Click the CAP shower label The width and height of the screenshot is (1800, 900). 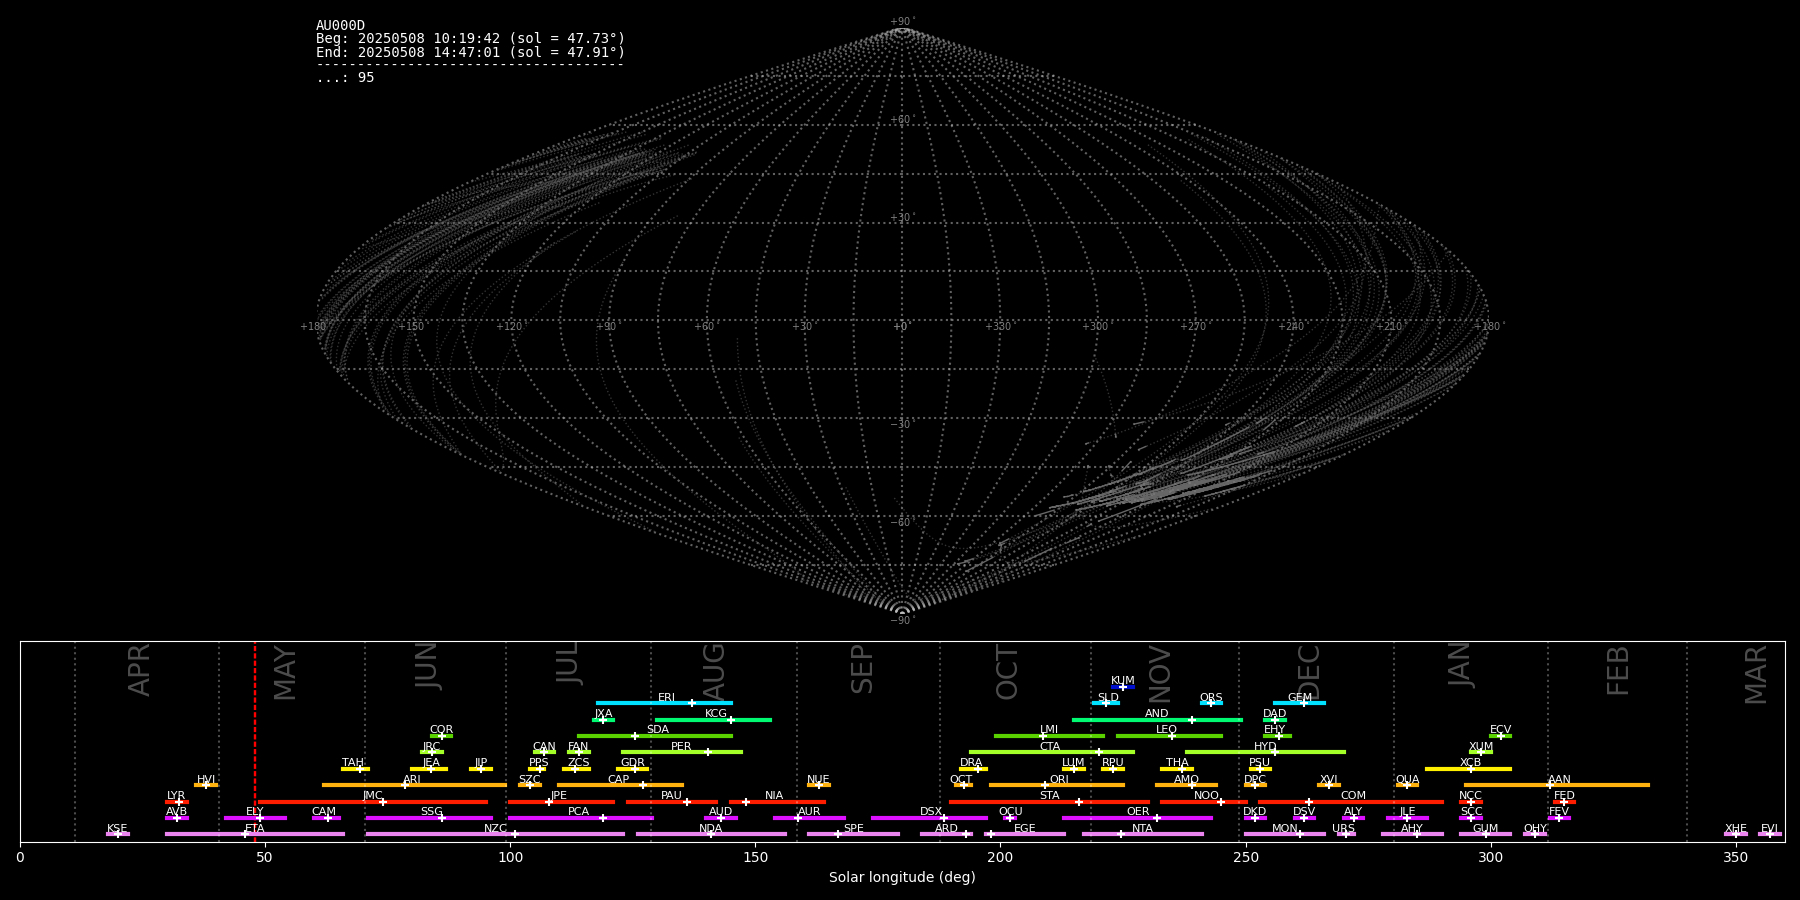click(619, 780)
